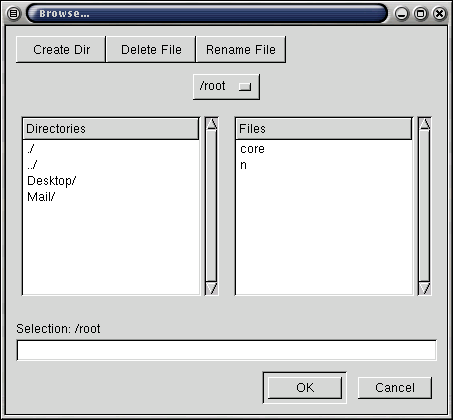Minimize the Browse window
The image size is (453, 420).
tap(401, 14)
